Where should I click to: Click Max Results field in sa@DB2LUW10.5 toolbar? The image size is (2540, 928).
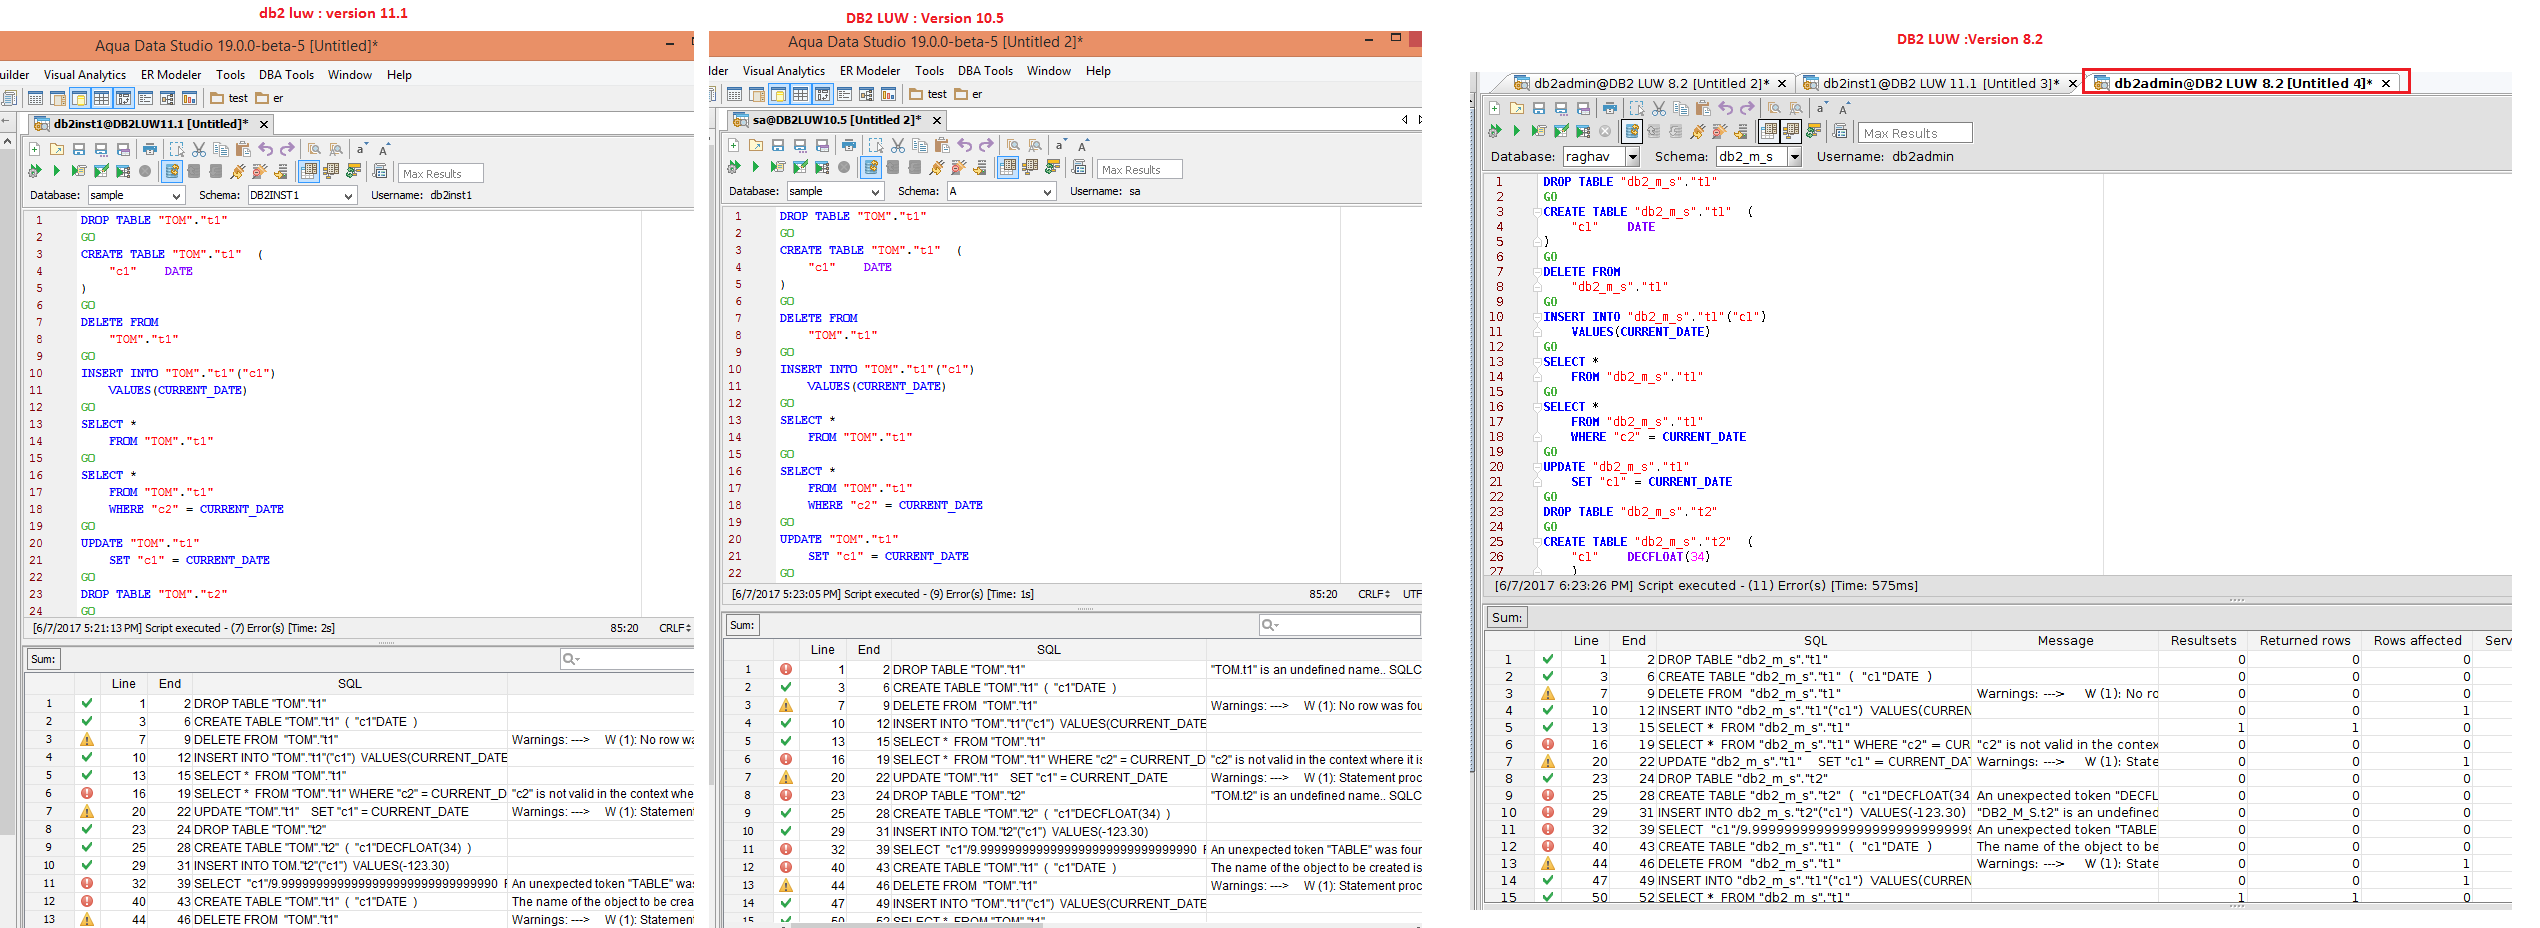tap(1140, 170)
